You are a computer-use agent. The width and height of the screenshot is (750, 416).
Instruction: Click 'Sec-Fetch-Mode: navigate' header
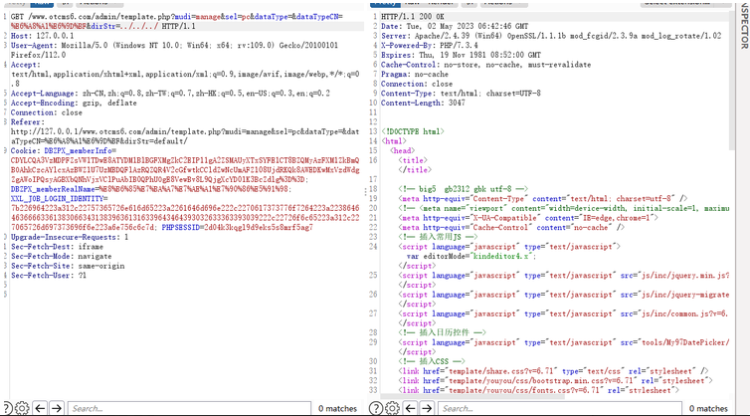(x=61, y=256)
